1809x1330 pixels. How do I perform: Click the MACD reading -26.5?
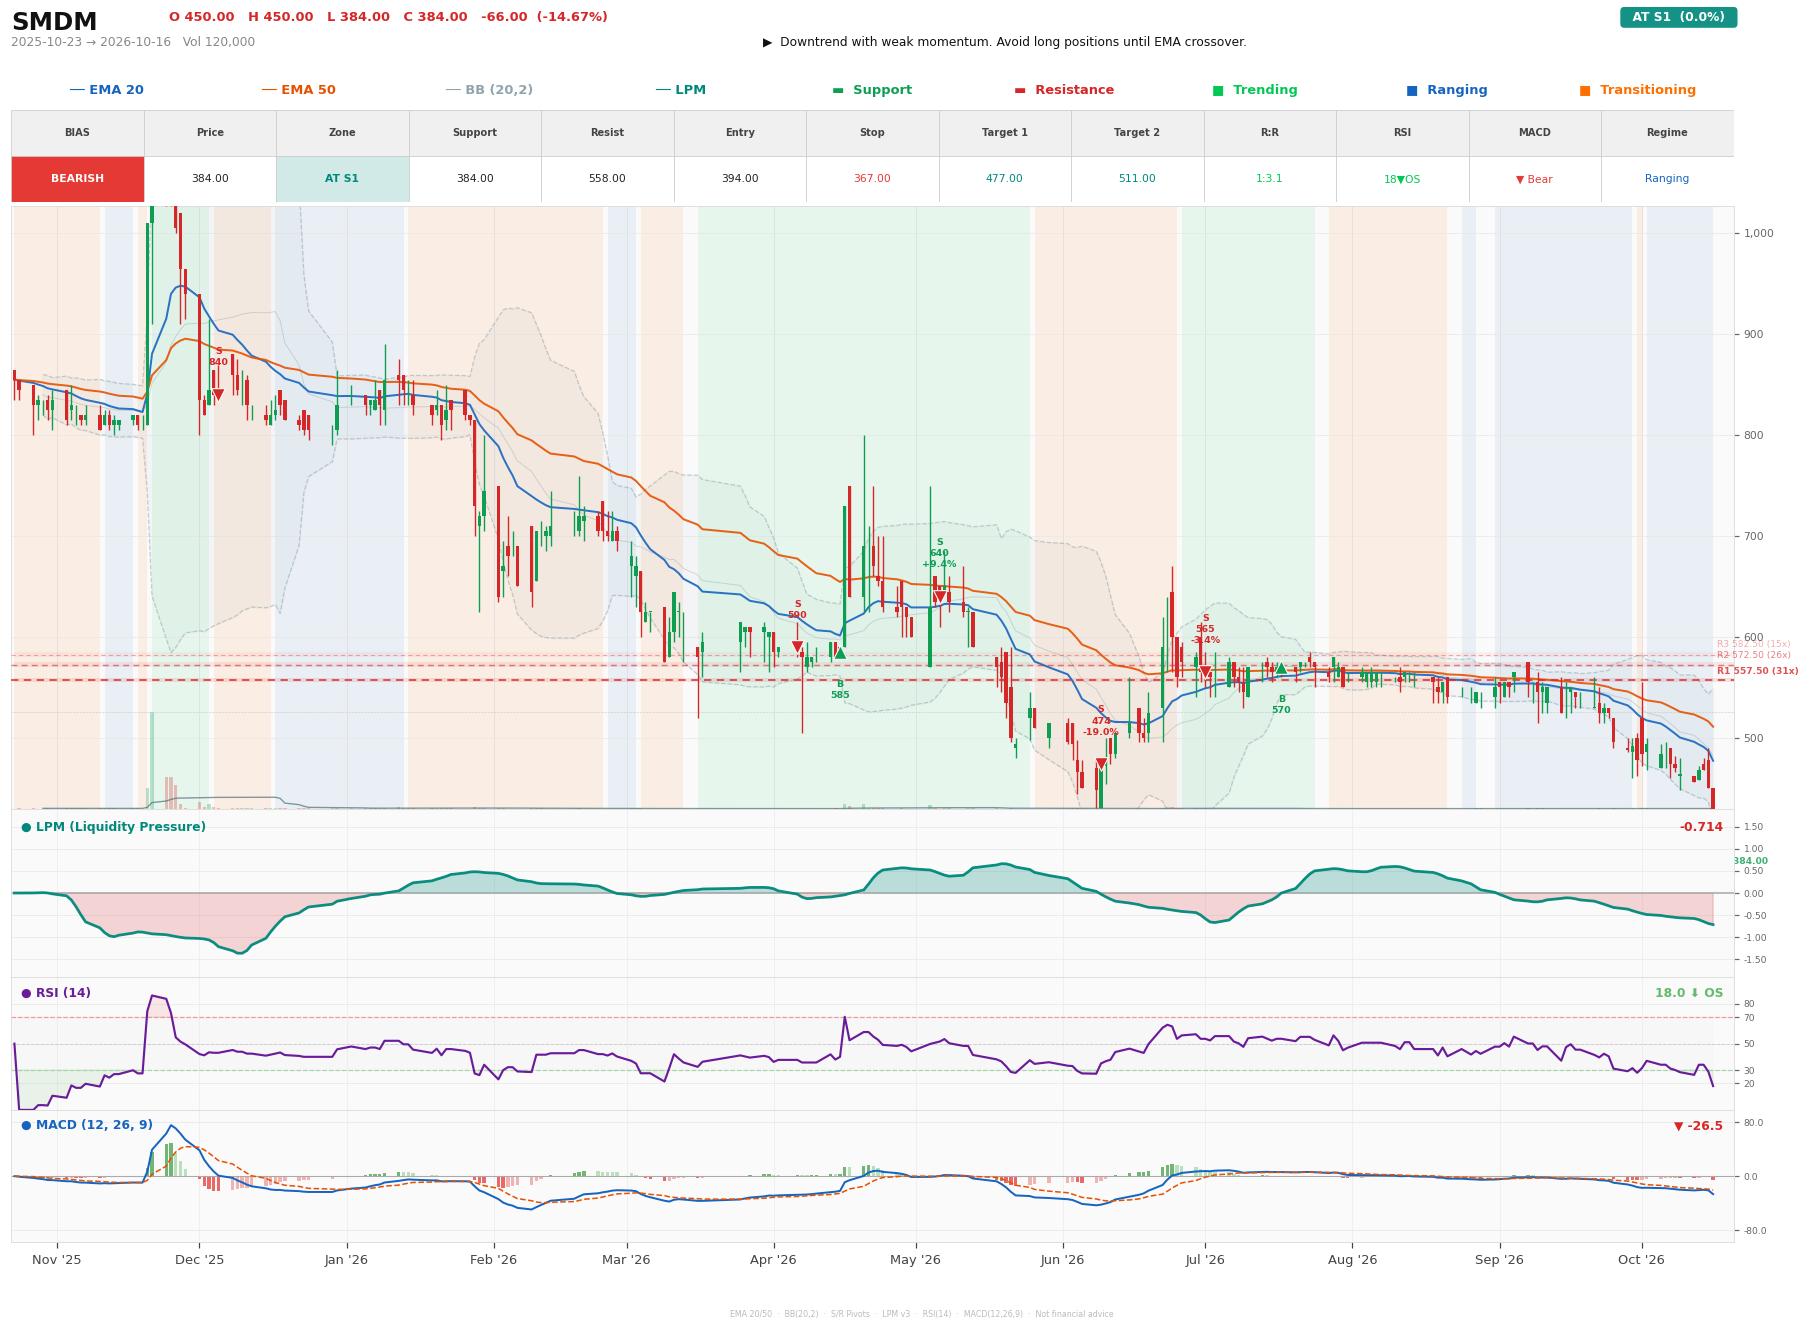click(x=1698, y=1126)
